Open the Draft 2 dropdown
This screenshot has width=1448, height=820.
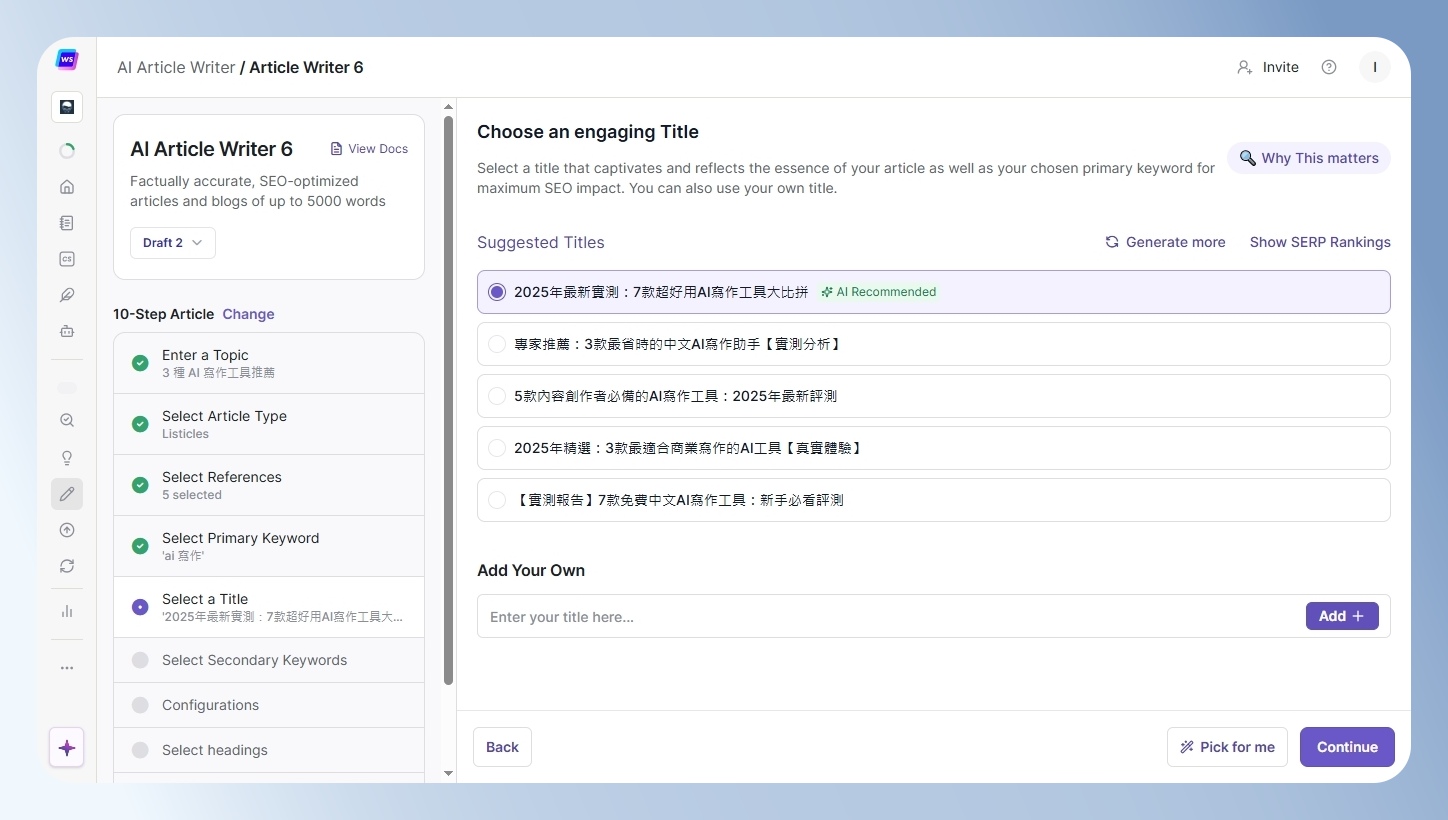173,243
